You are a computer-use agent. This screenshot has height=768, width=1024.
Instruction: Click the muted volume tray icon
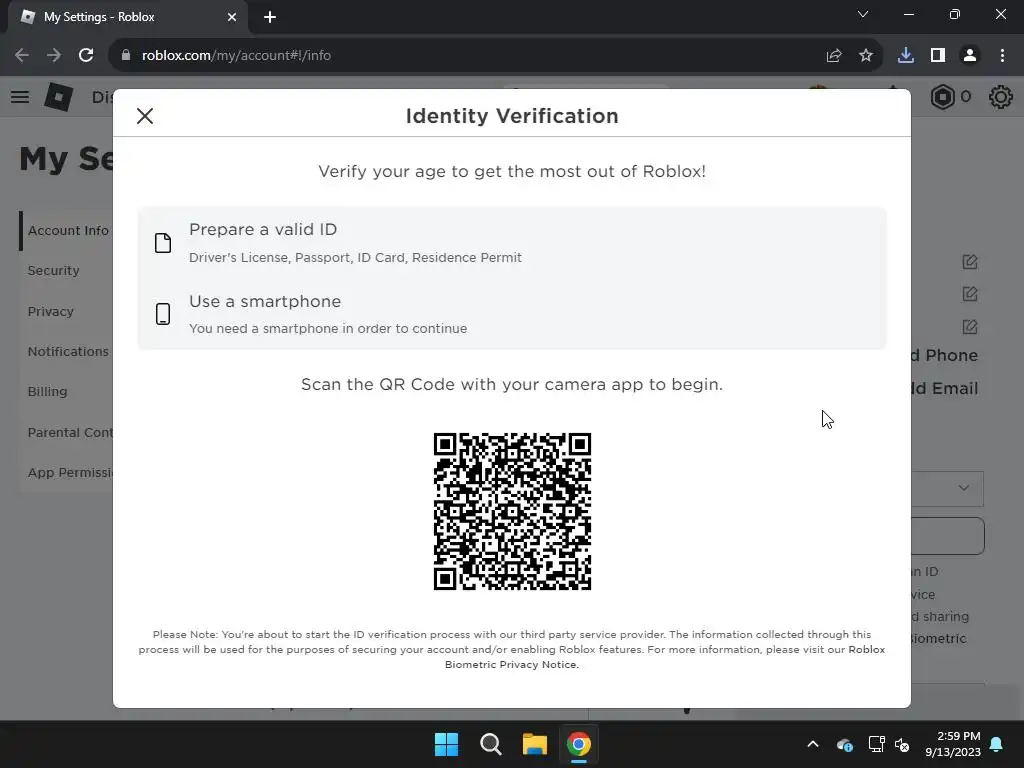pos(902,744)
